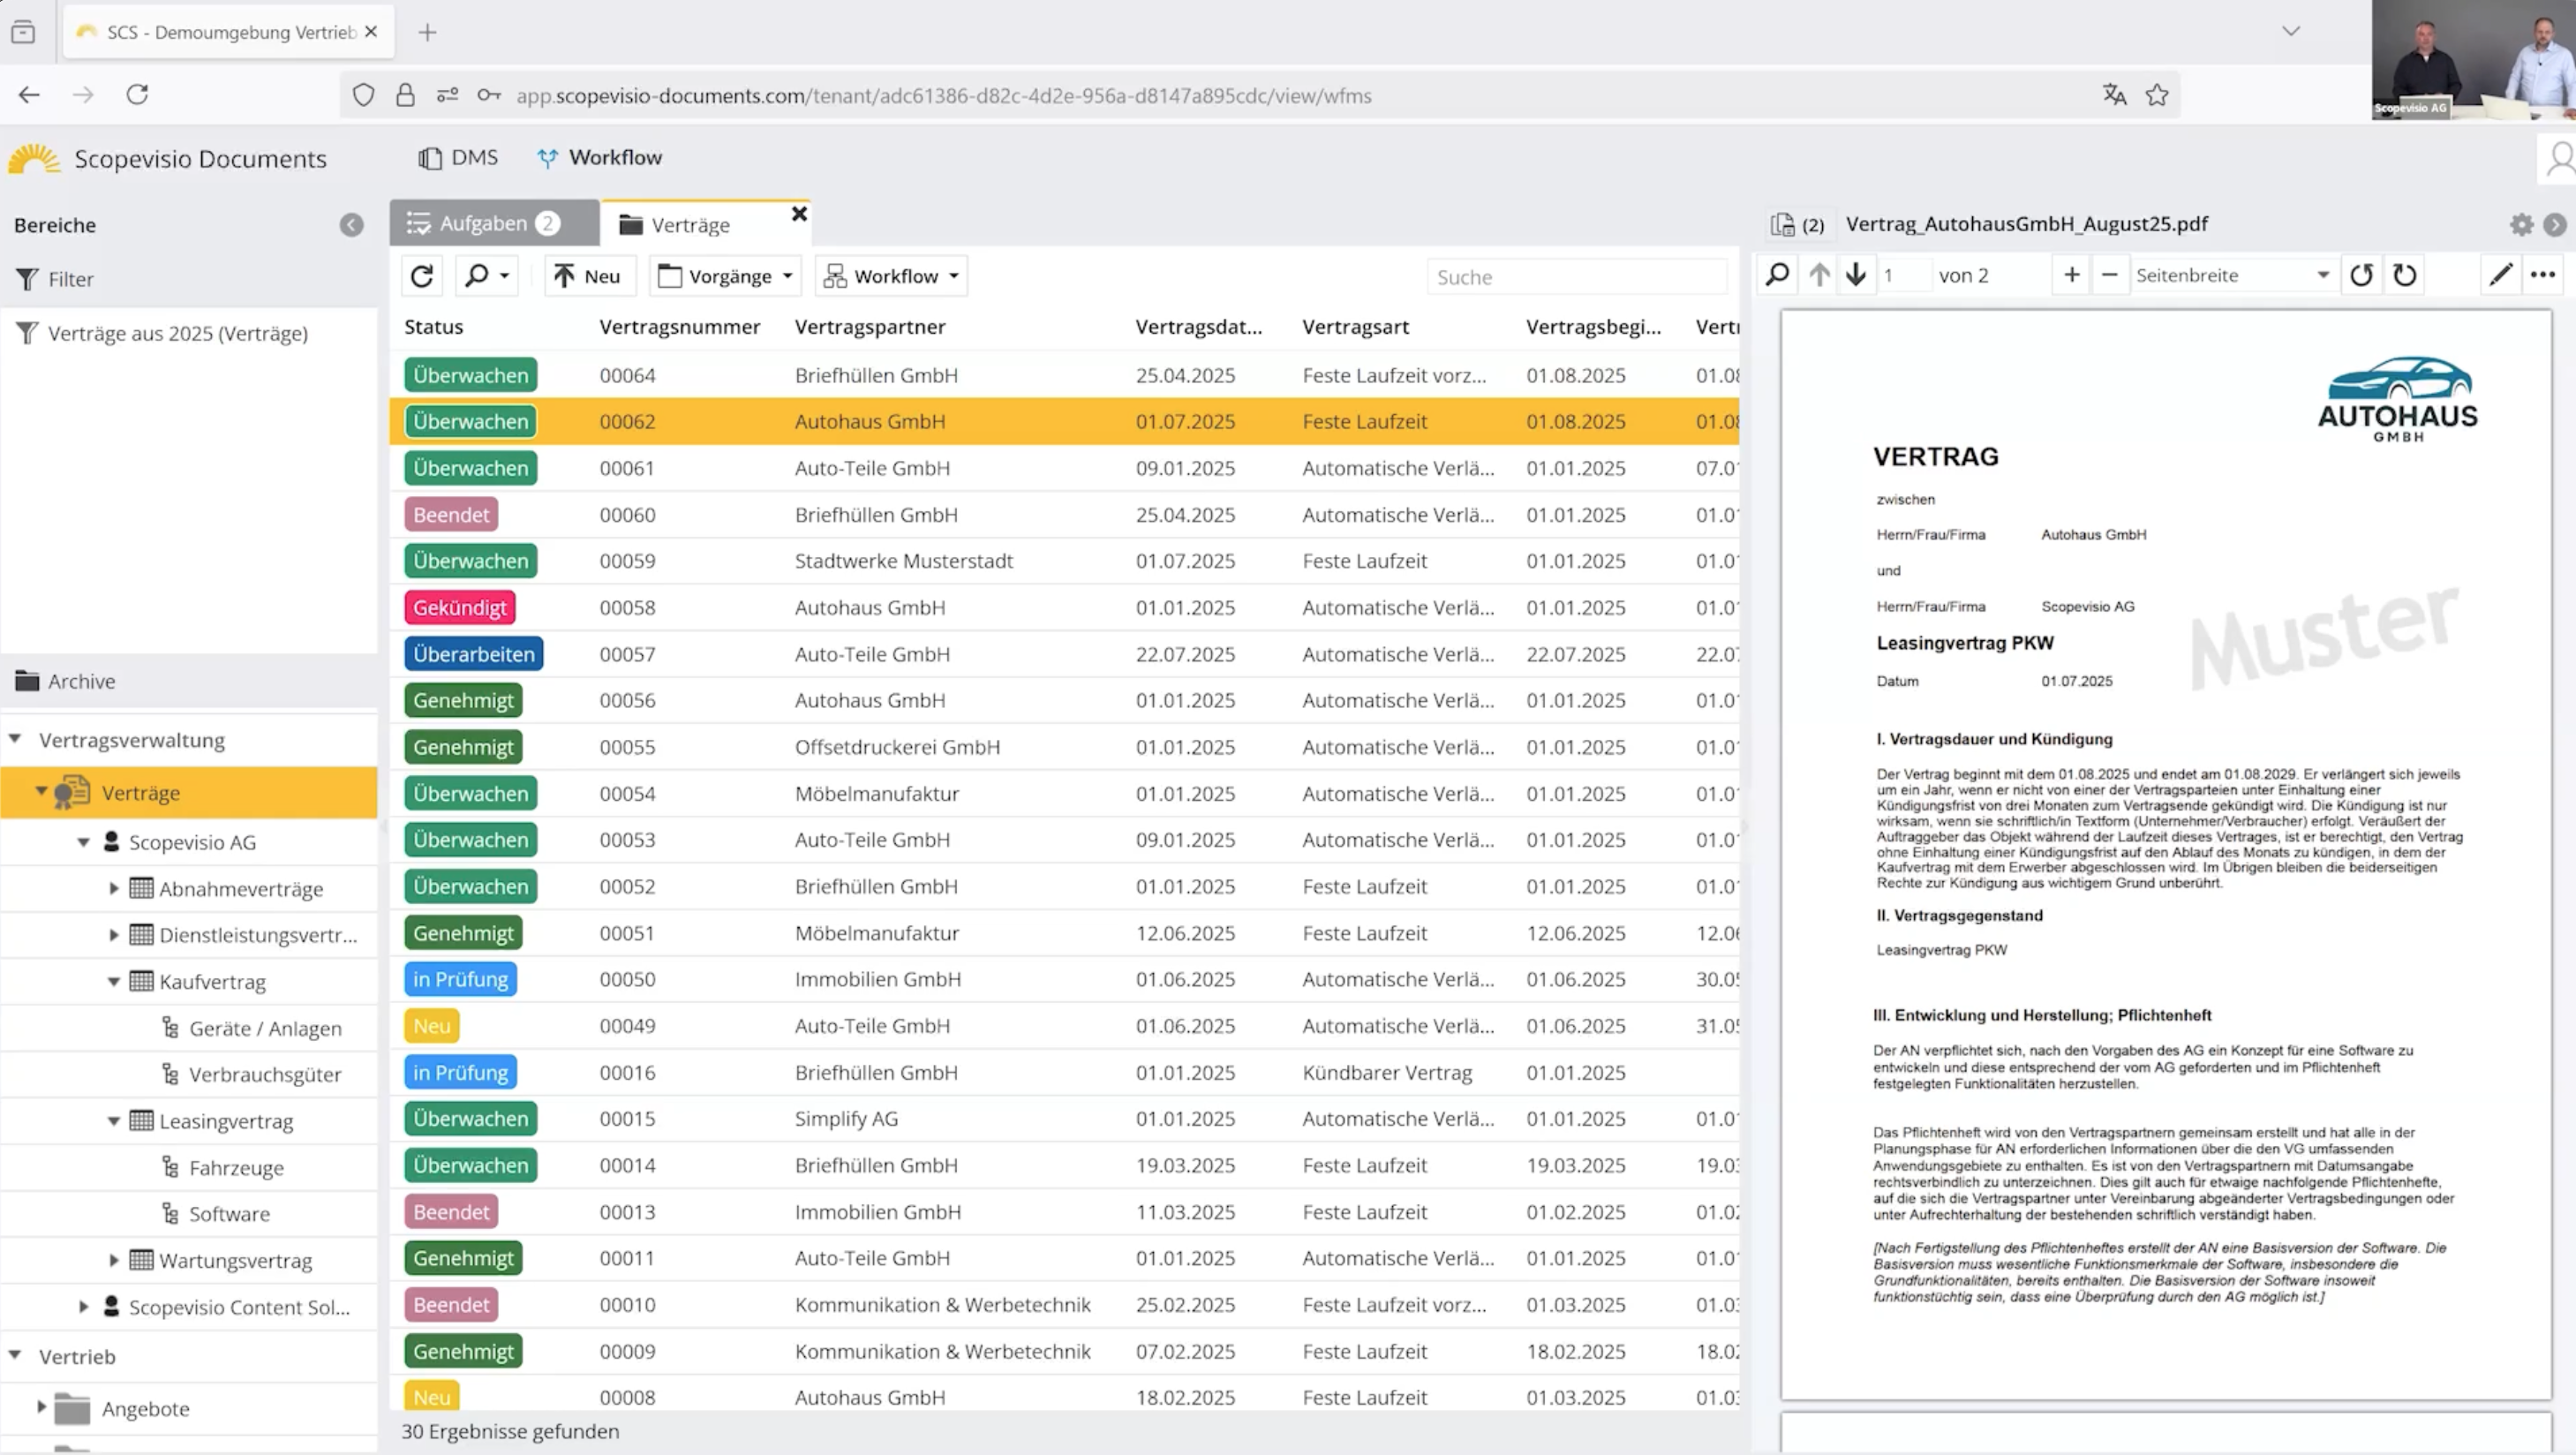Click Überarbeiten status of contract 00057
The image size is (2576, 1455).
[474, 654]
